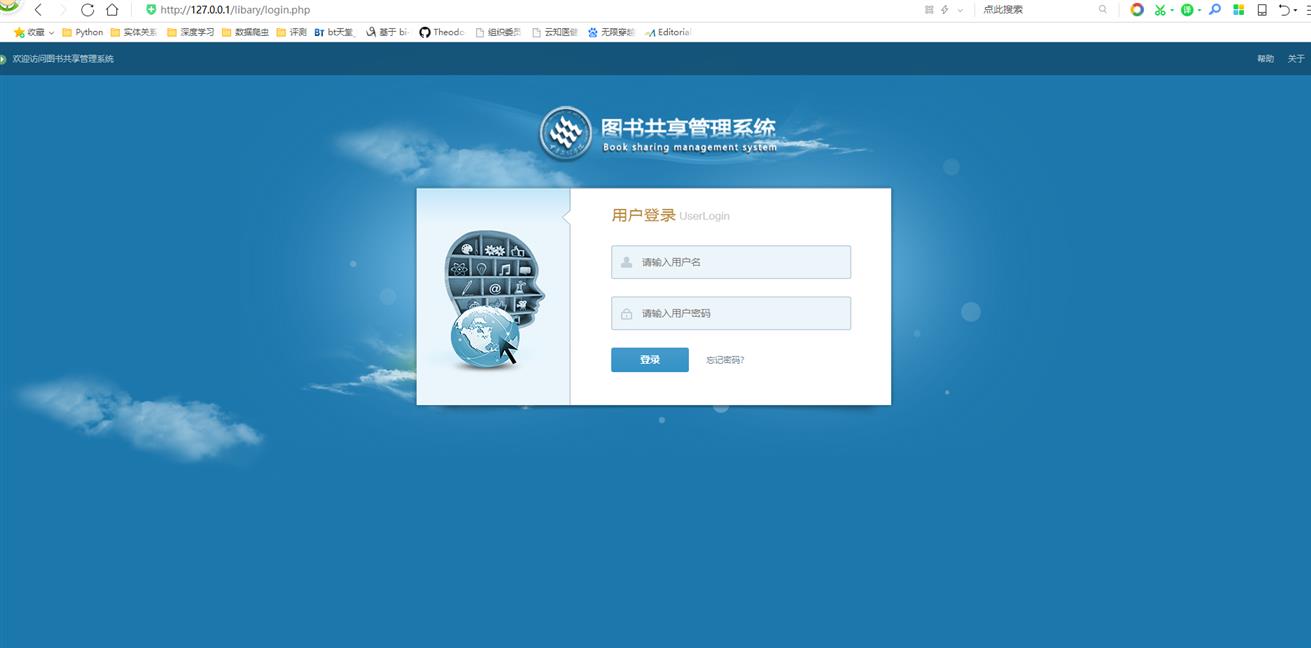Click the GitHub Theodo bookmark
This screenshot has height=648, width=1311.
tap(441, 32)
